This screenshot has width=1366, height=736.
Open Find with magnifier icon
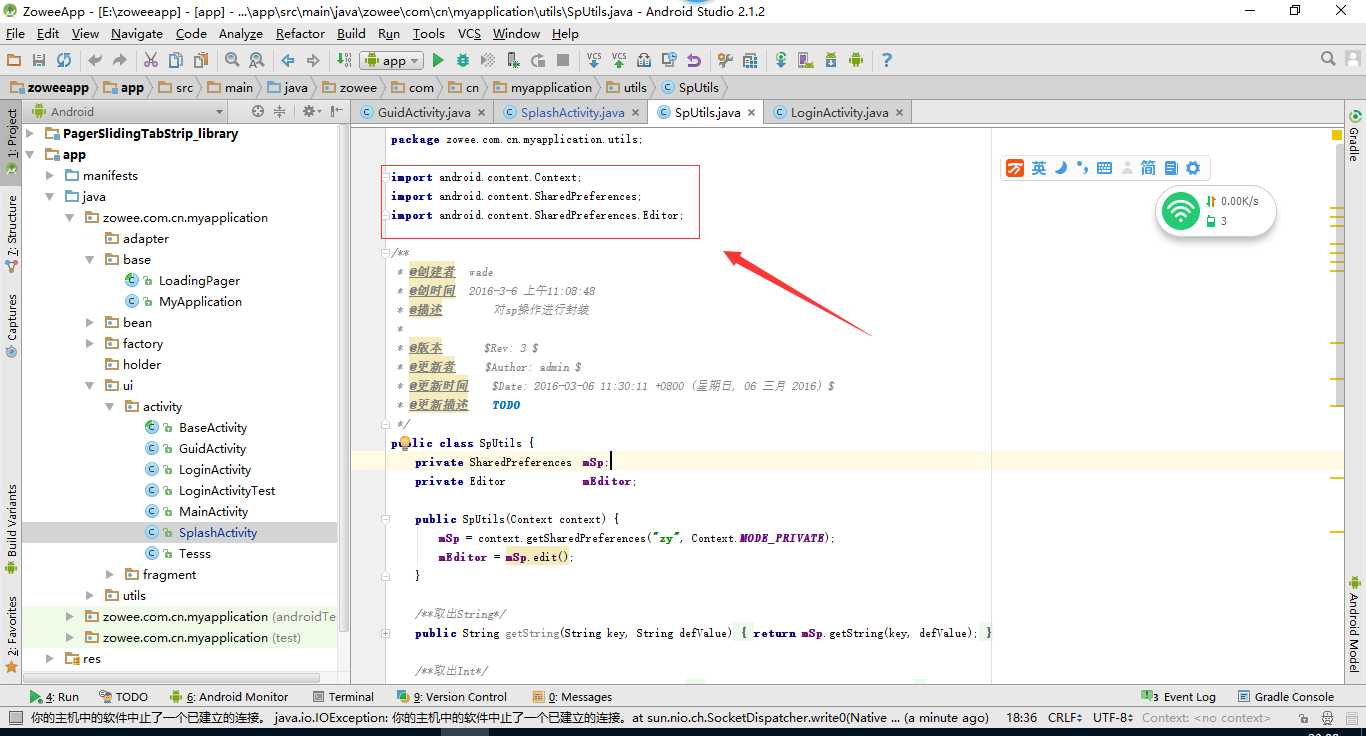(232, 60)
